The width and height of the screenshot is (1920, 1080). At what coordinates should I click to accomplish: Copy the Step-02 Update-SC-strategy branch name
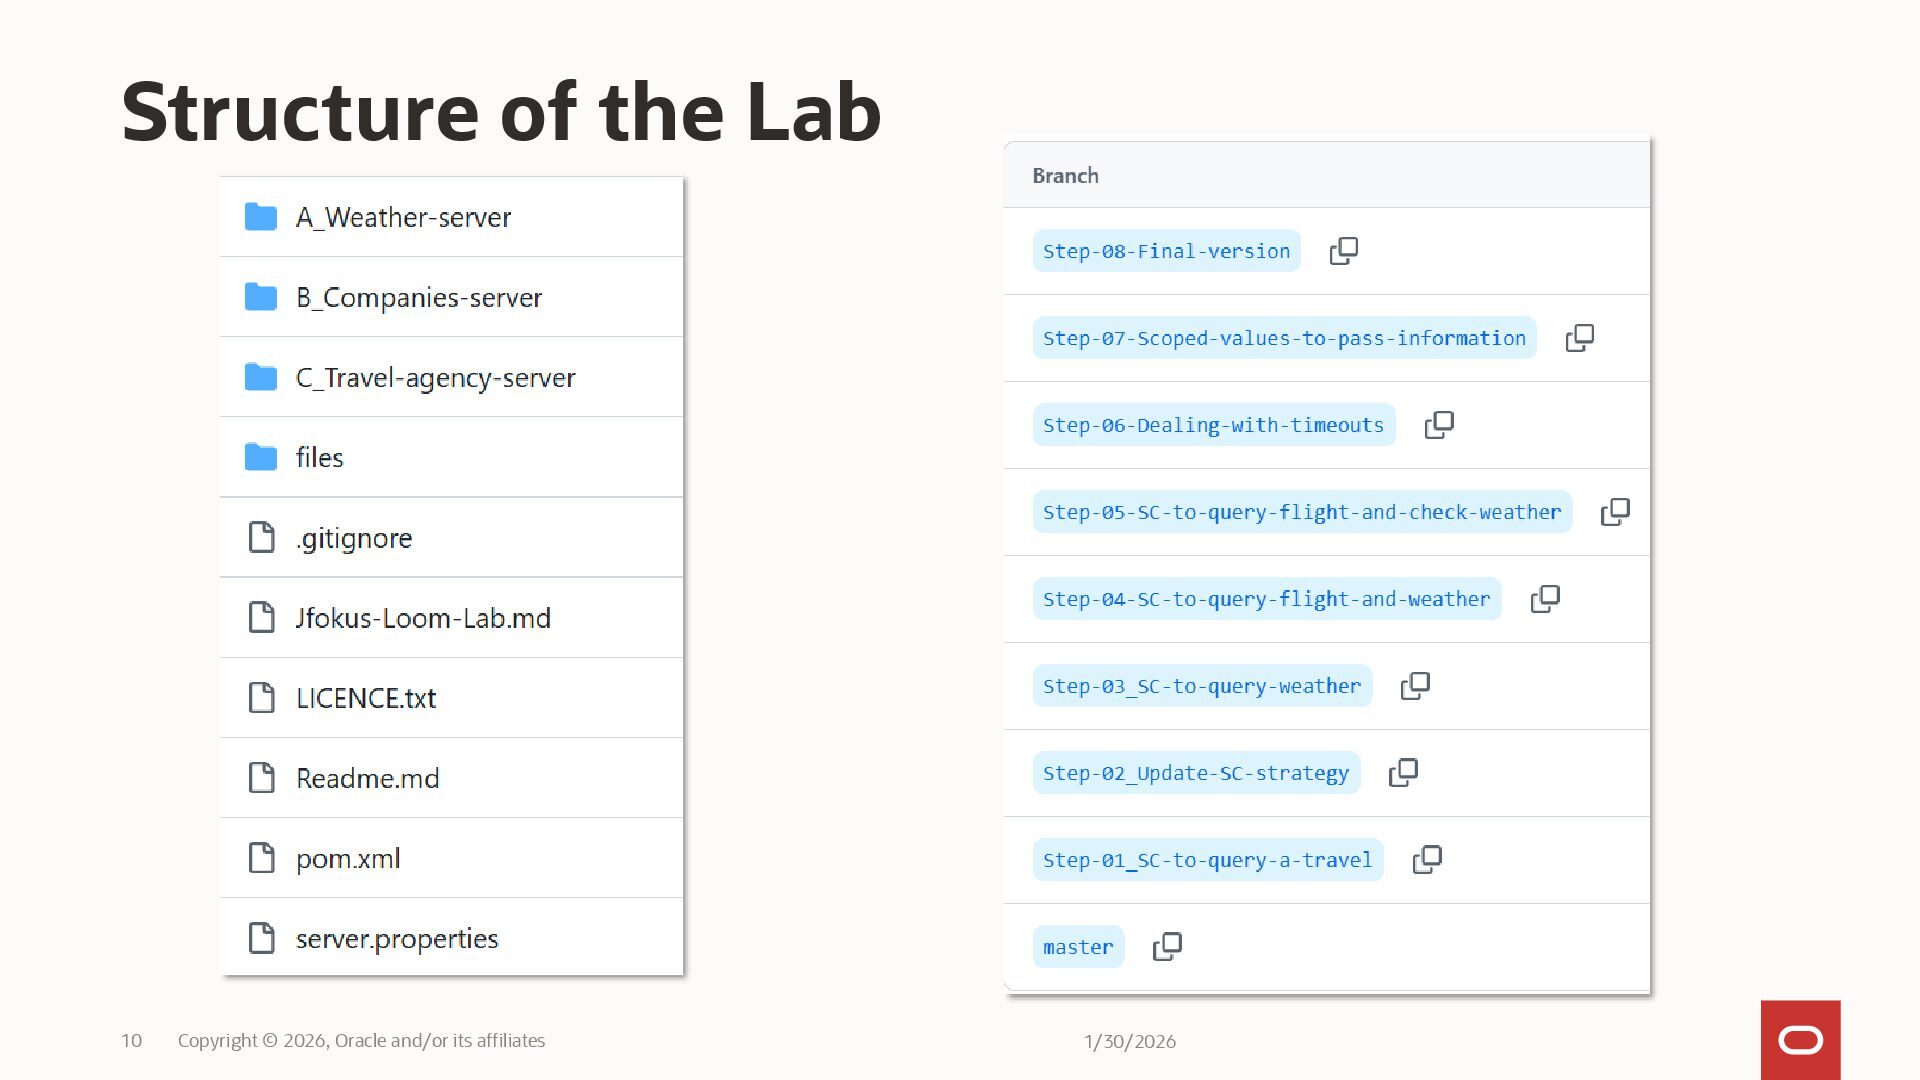click(x=1402, y=773)
